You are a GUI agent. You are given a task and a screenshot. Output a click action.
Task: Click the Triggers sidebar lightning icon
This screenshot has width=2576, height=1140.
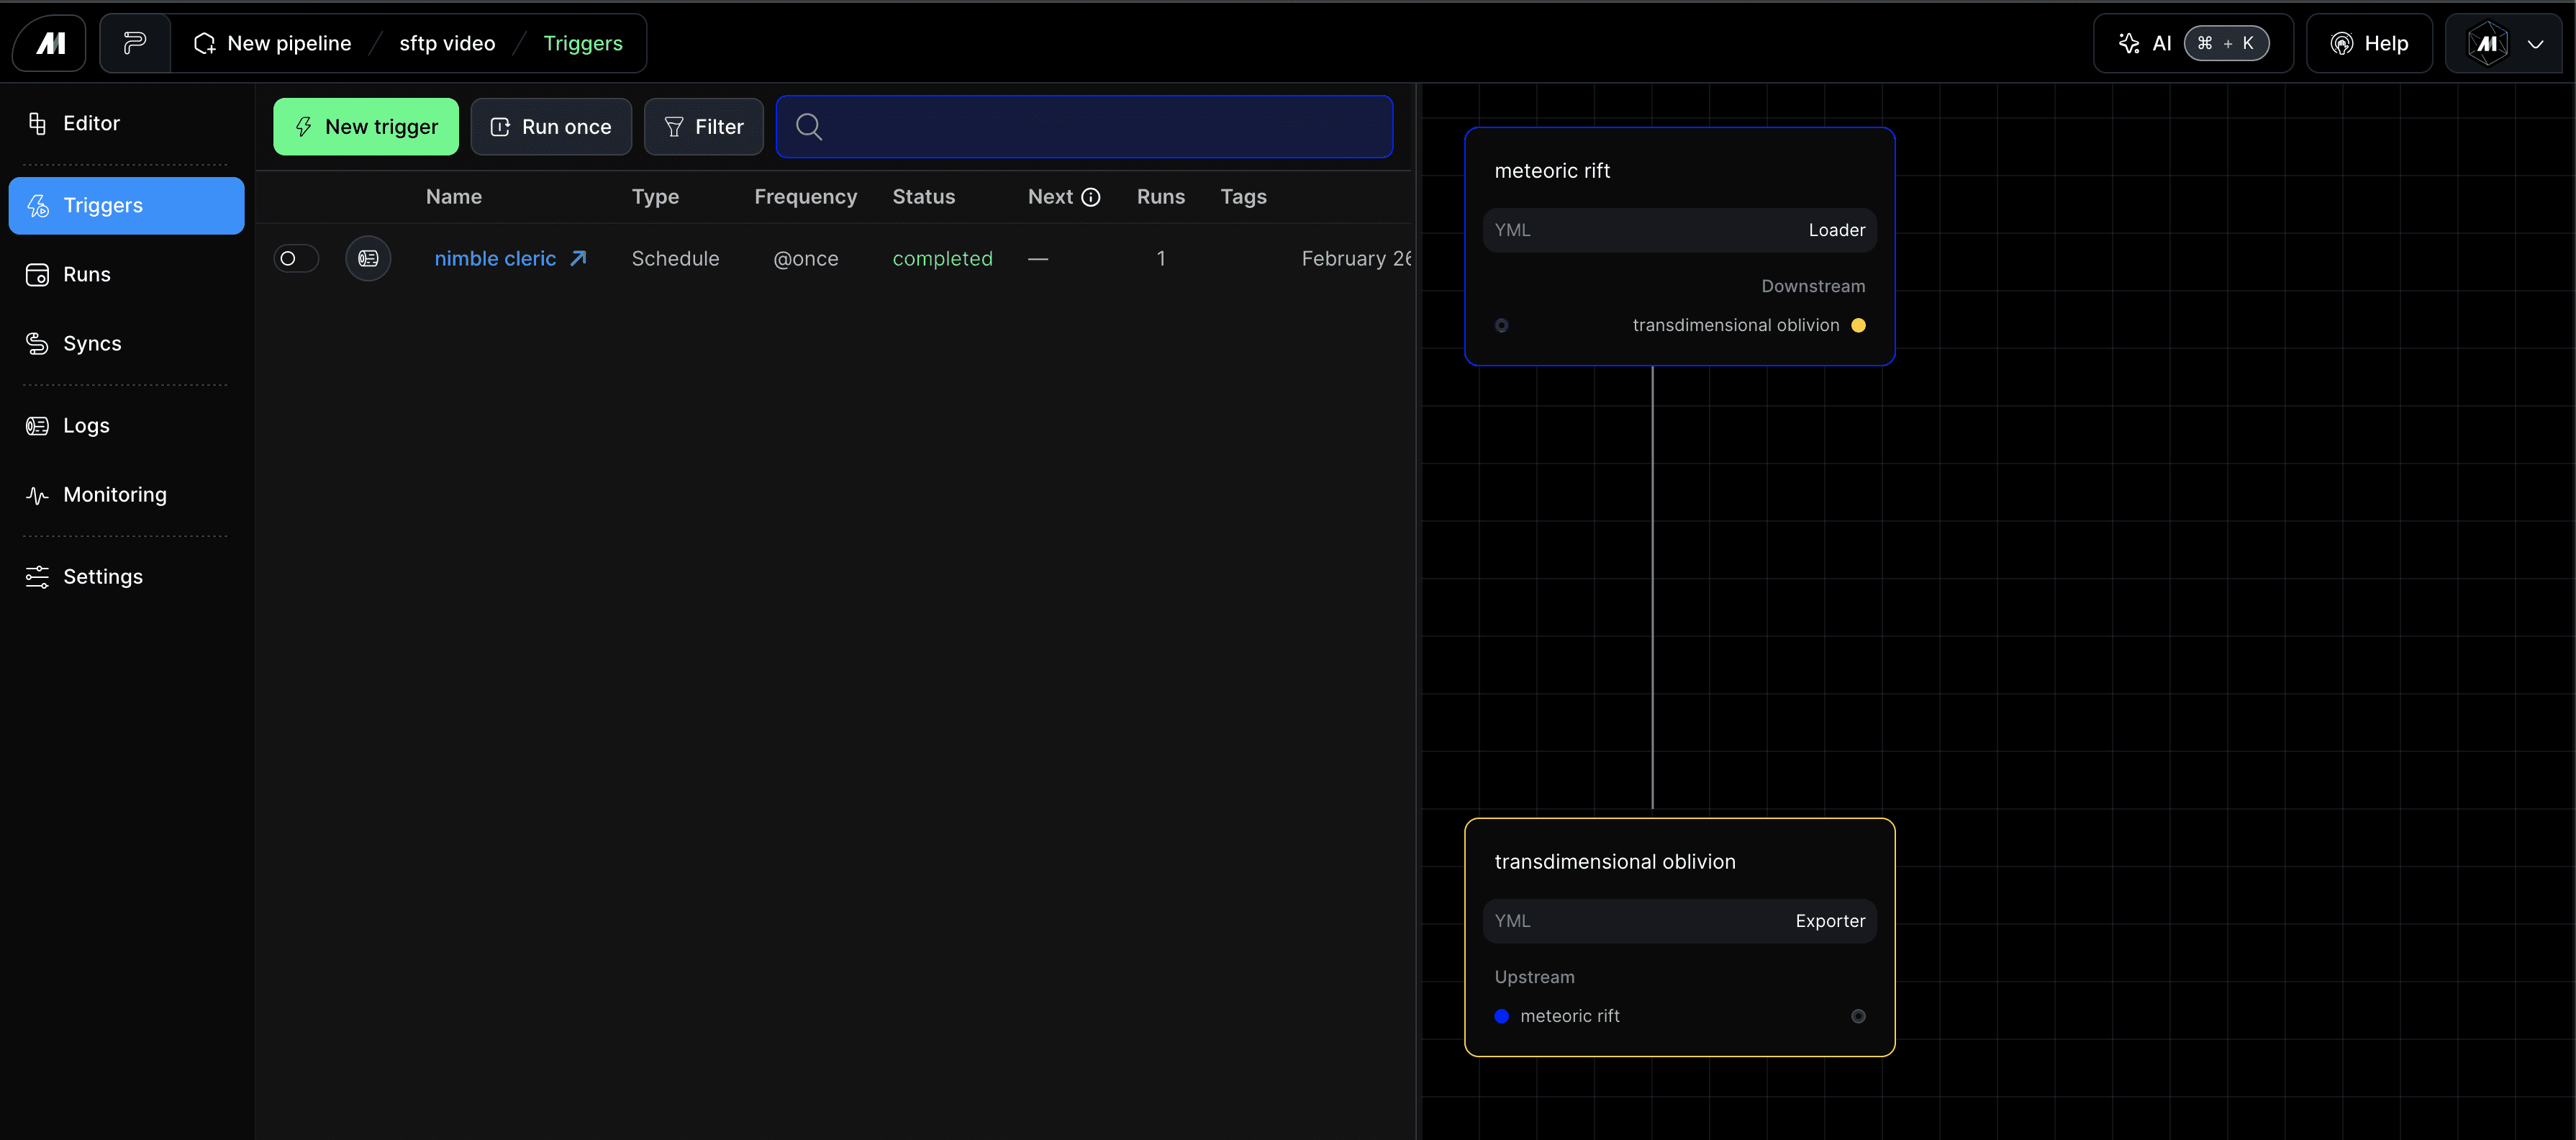[37, 205]
